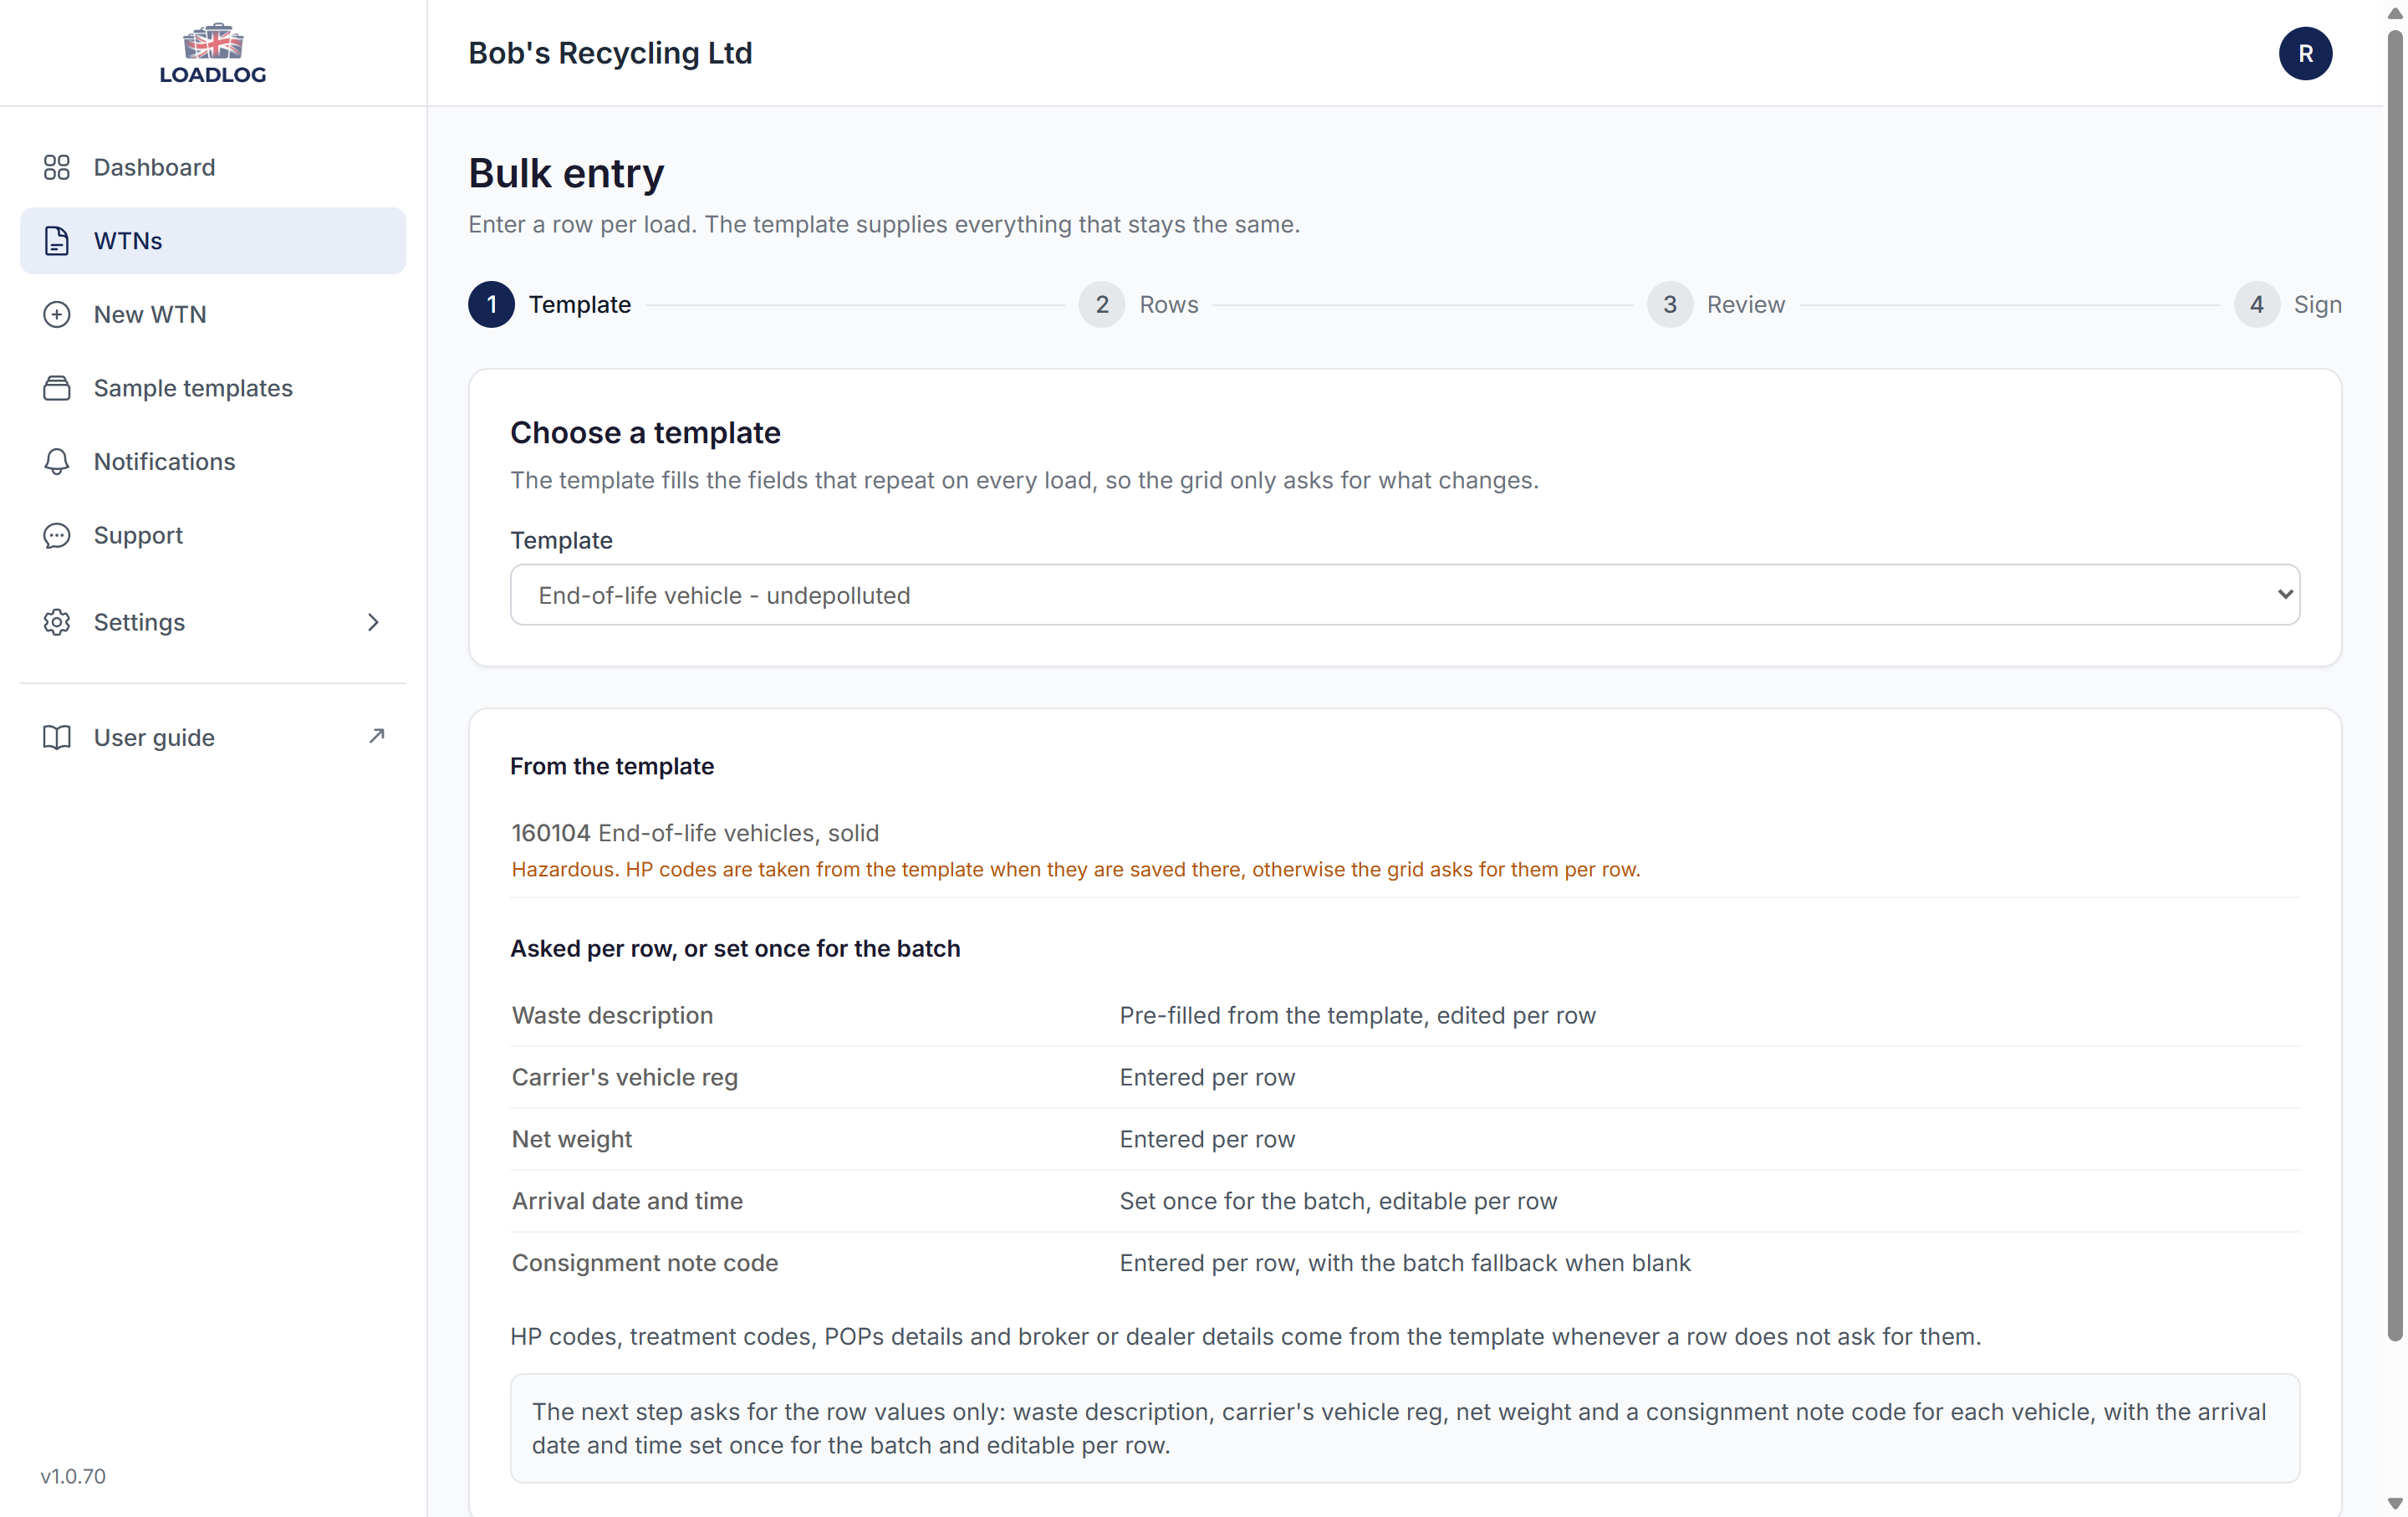Viewport: 2408px width, 1517px height.
Task: Select step 1 Template
Action: point(550,304)
